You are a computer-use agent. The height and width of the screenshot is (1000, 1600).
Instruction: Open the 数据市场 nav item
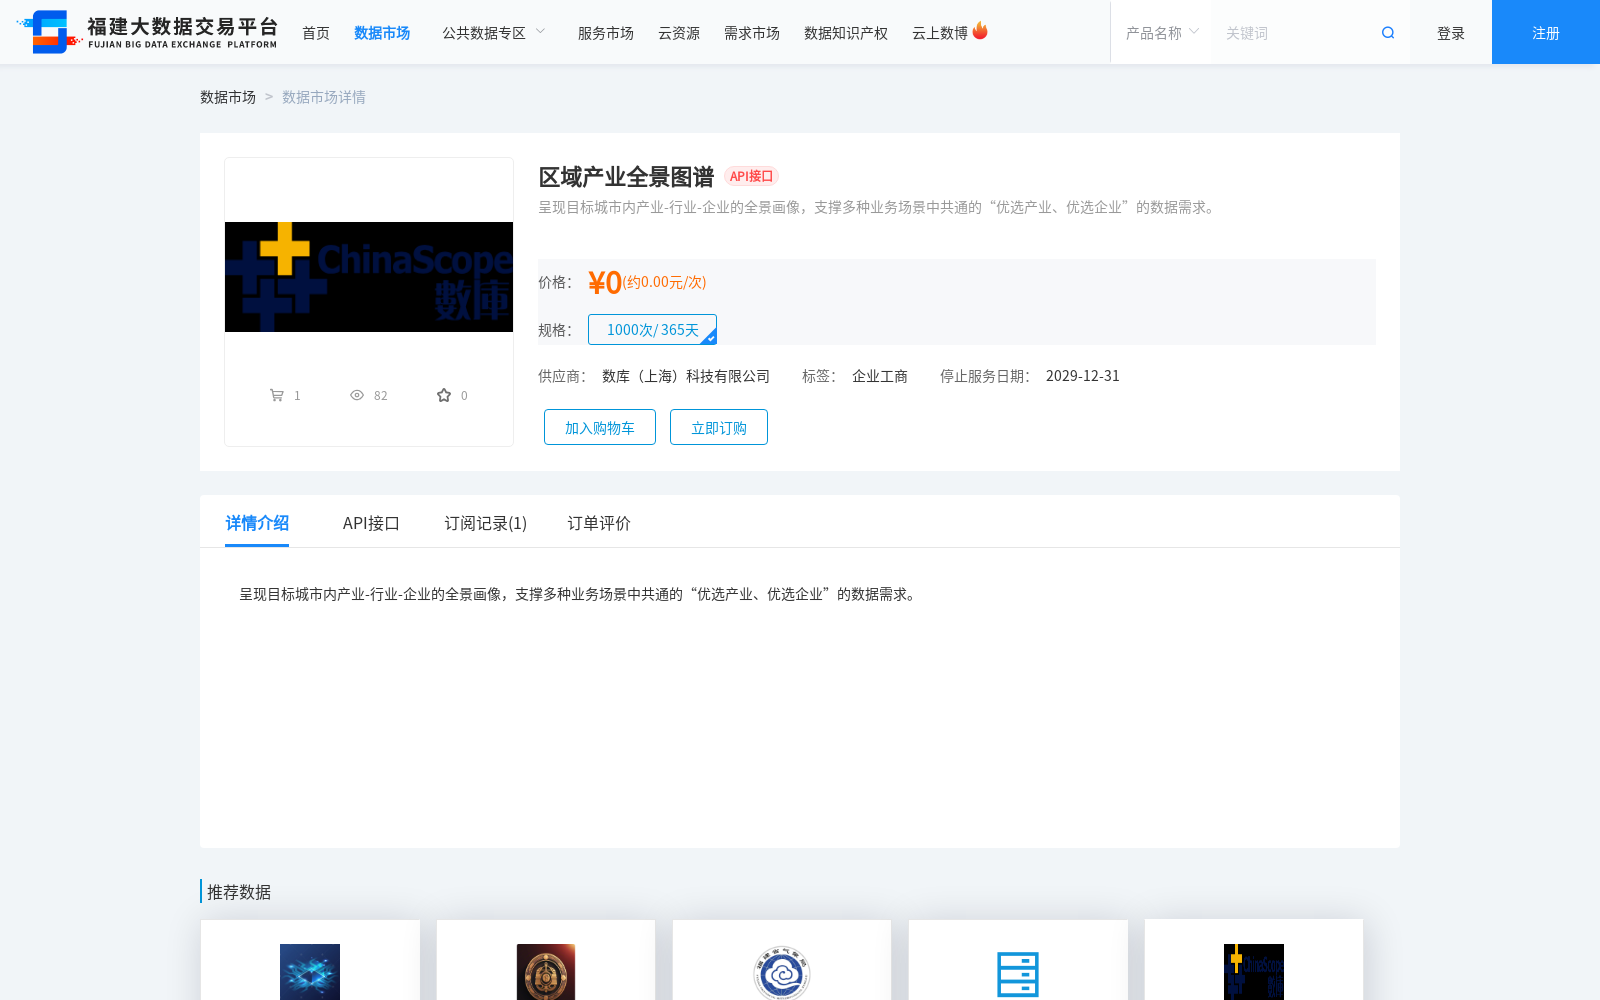tap(382, 33)
